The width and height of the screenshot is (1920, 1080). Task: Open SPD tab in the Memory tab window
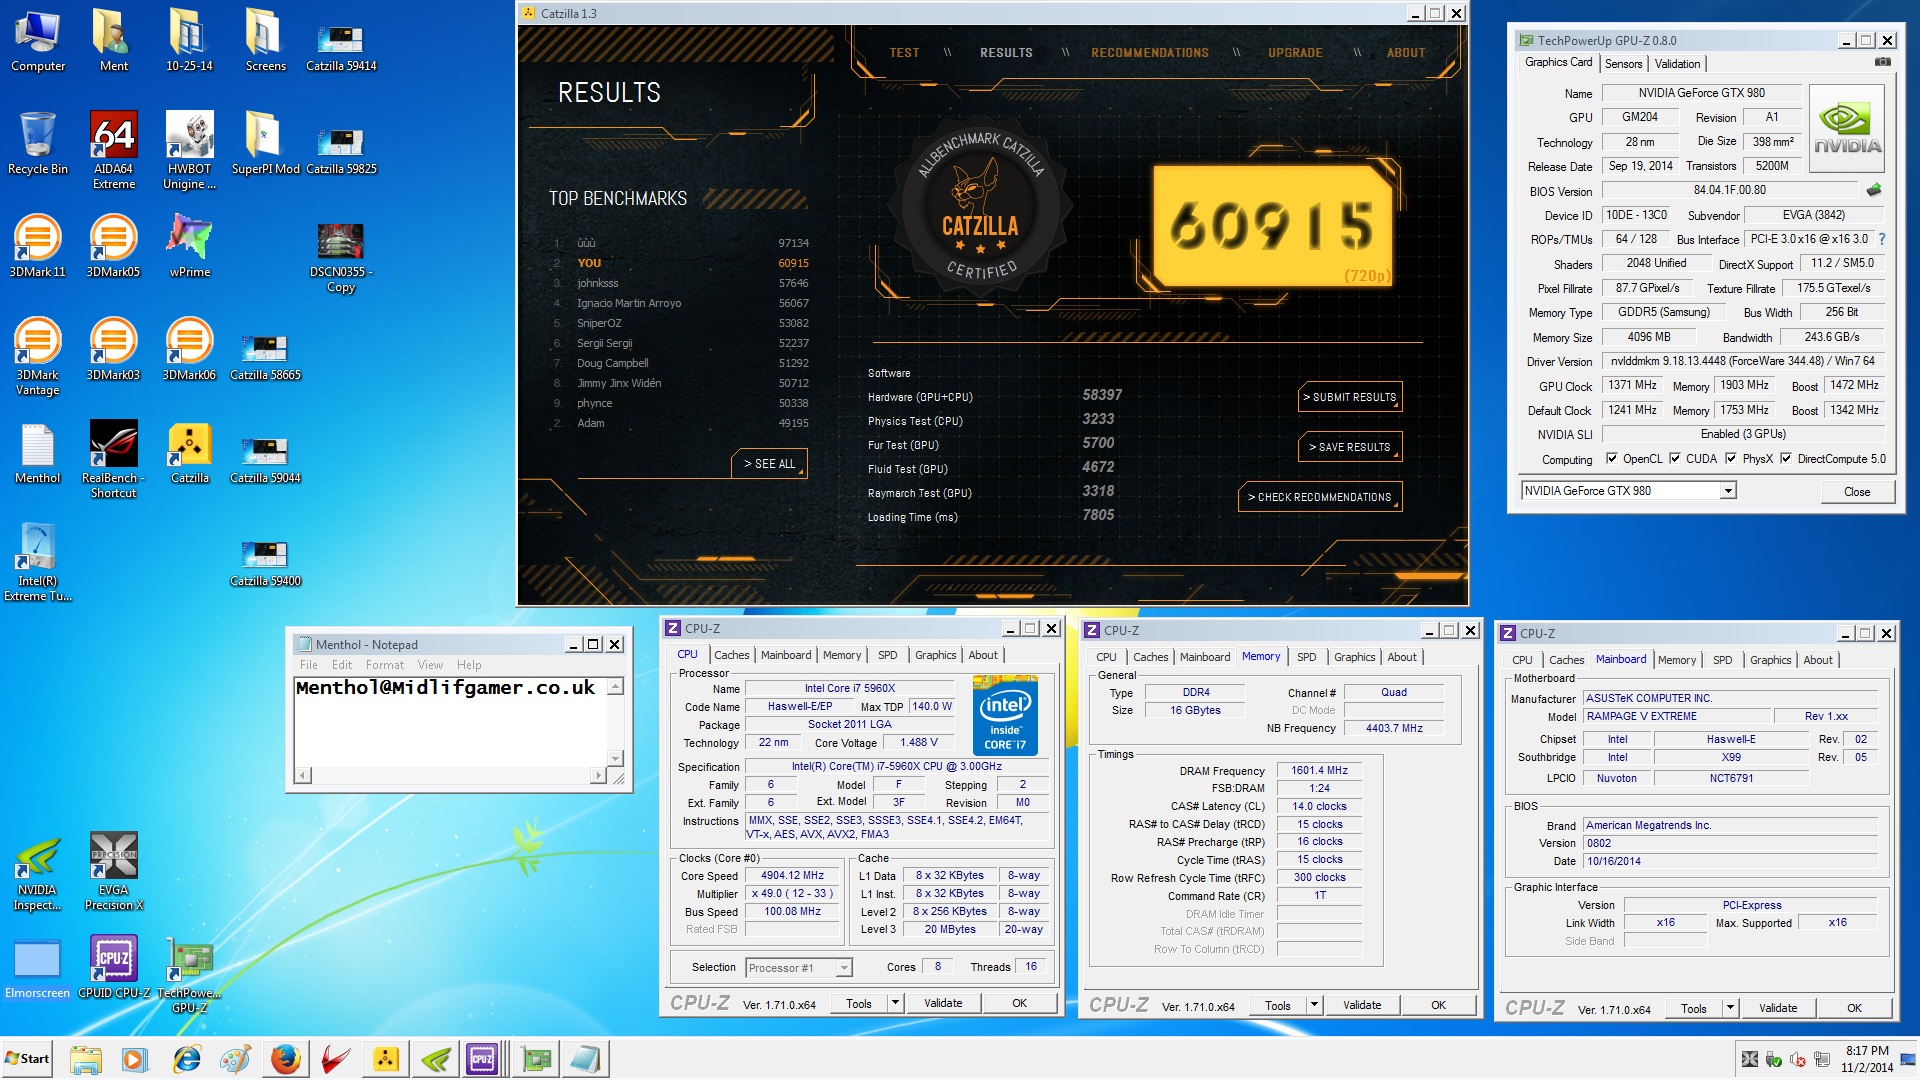1306,657
